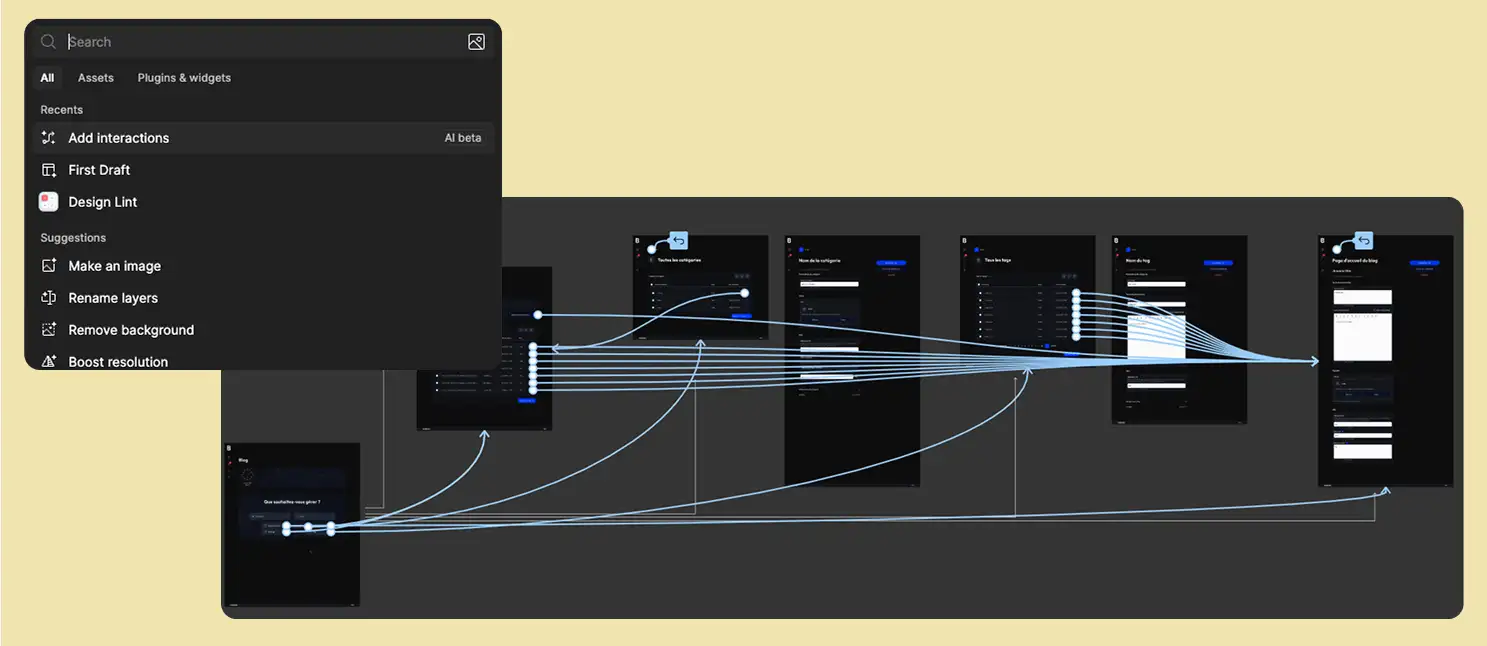Focus the Search input field
This screenshot has width=1487, height=646.
click(x=260, y=42)
